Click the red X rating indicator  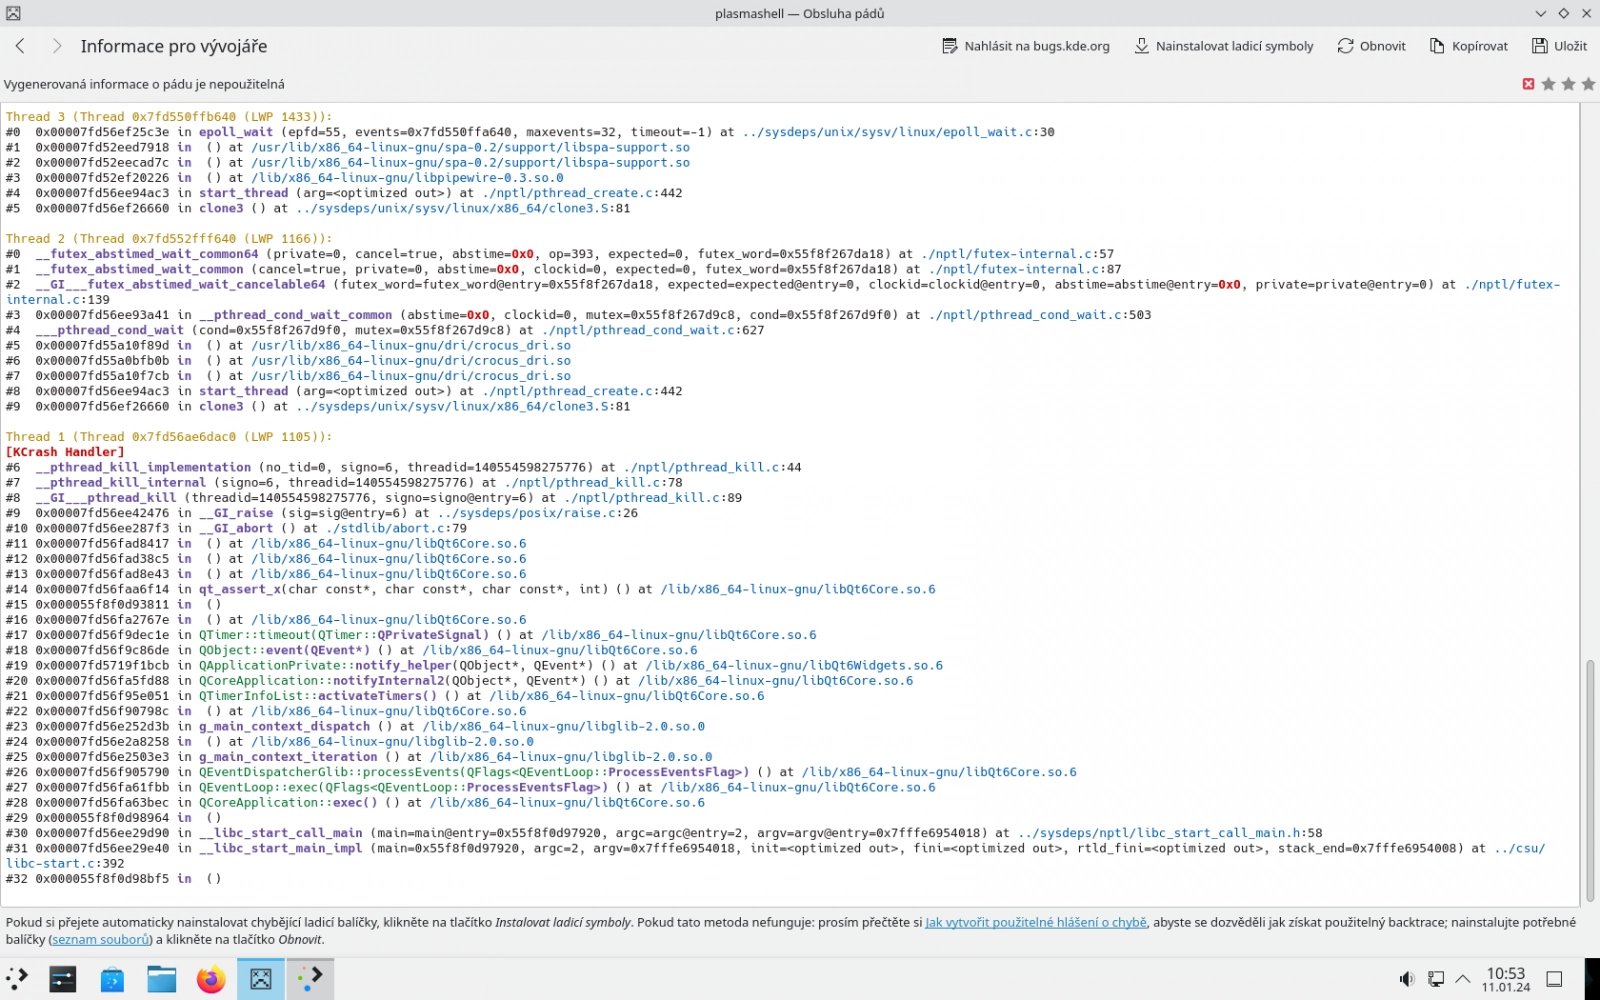[1528, 84]
